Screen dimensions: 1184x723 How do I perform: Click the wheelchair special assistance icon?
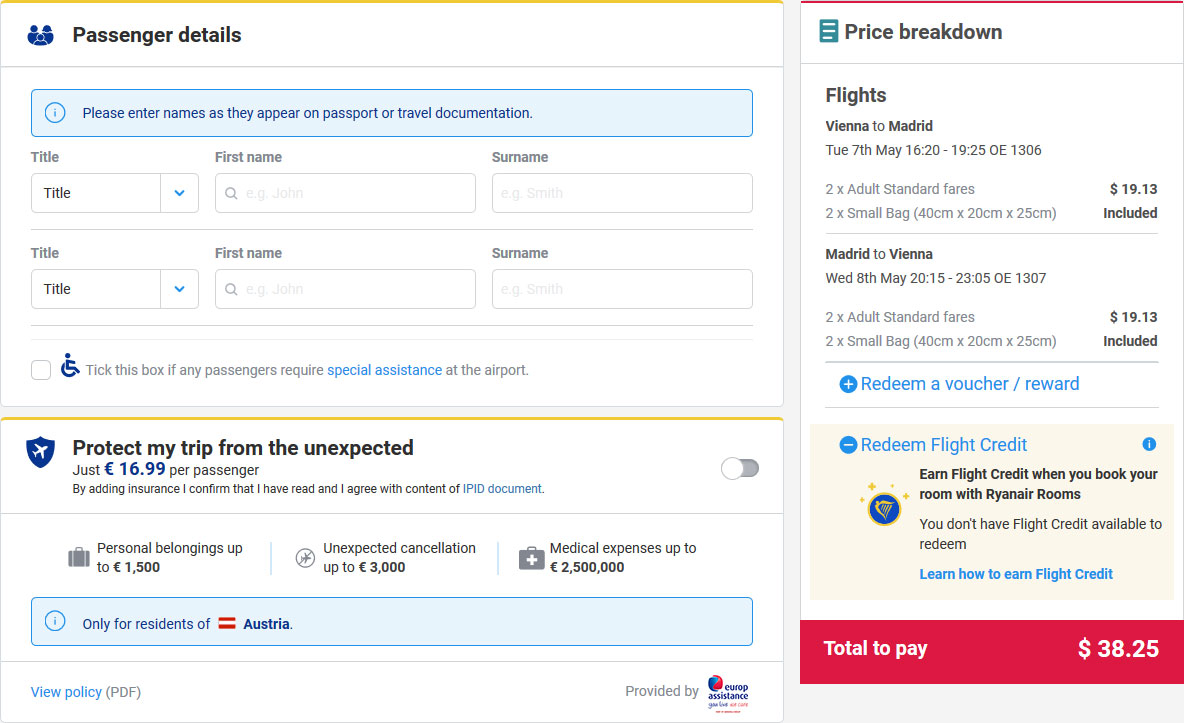pyautogui.click(x=69, y=365)
